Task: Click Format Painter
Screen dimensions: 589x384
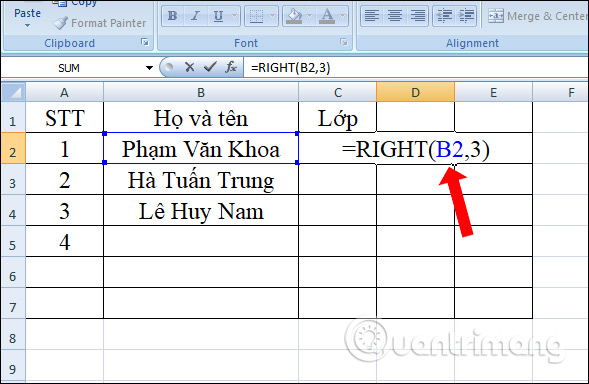Action: pos(100,23)
